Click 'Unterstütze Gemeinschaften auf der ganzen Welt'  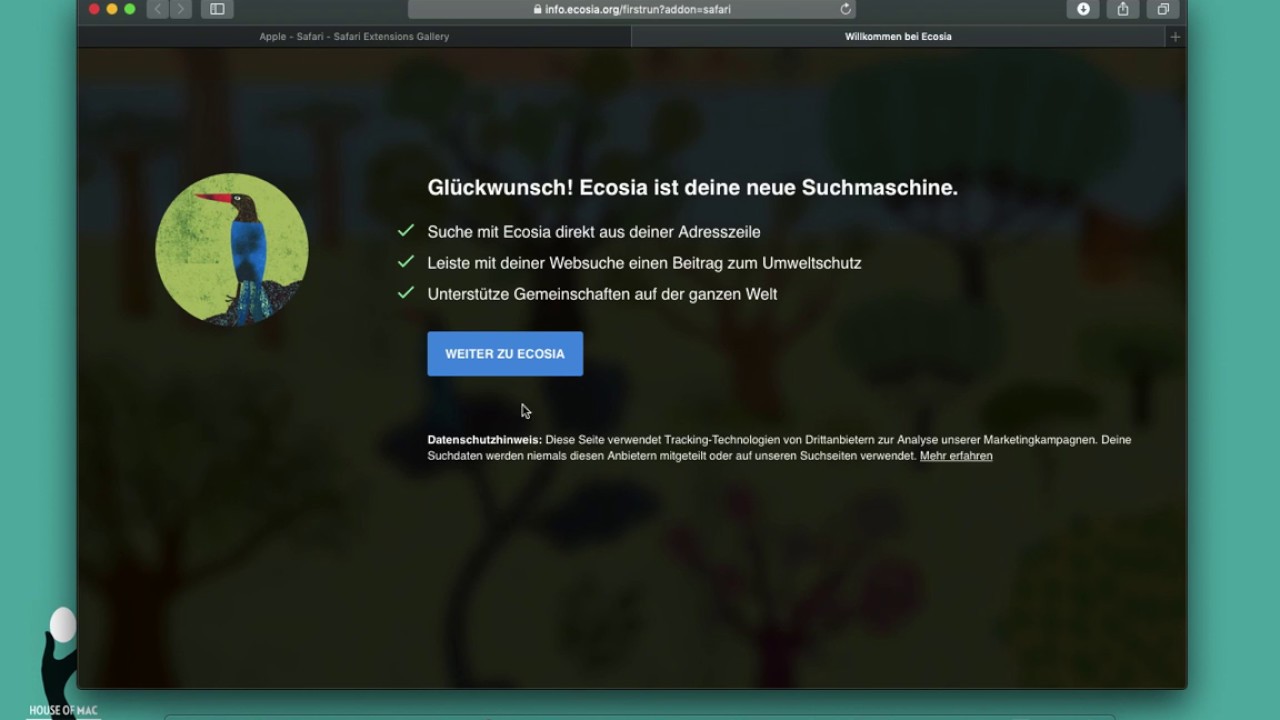(602, 294)
